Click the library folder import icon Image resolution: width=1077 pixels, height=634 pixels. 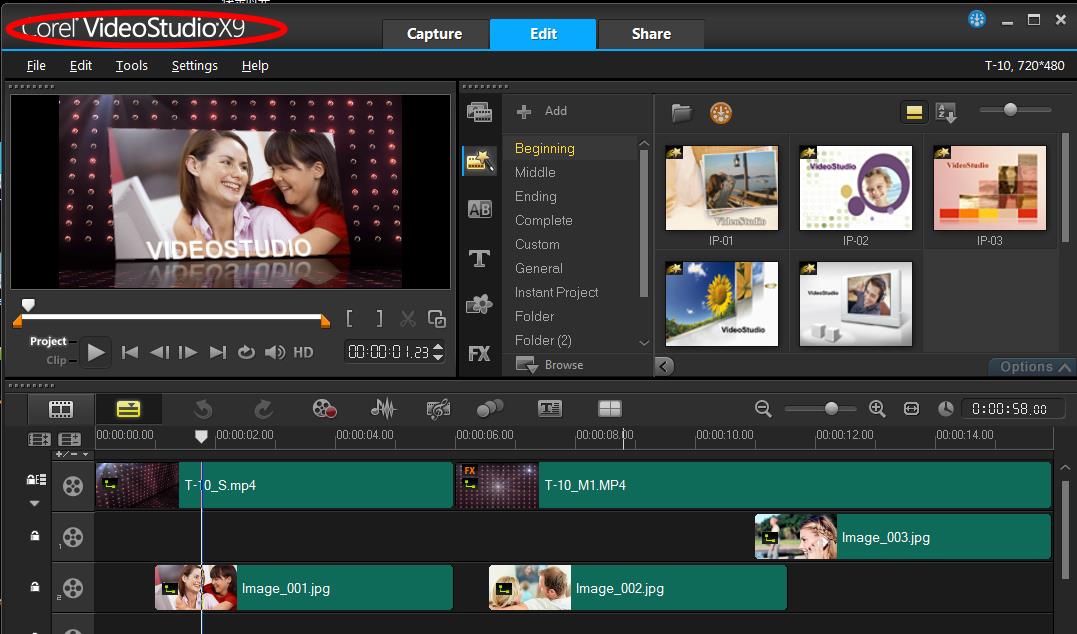coord(681,112)
